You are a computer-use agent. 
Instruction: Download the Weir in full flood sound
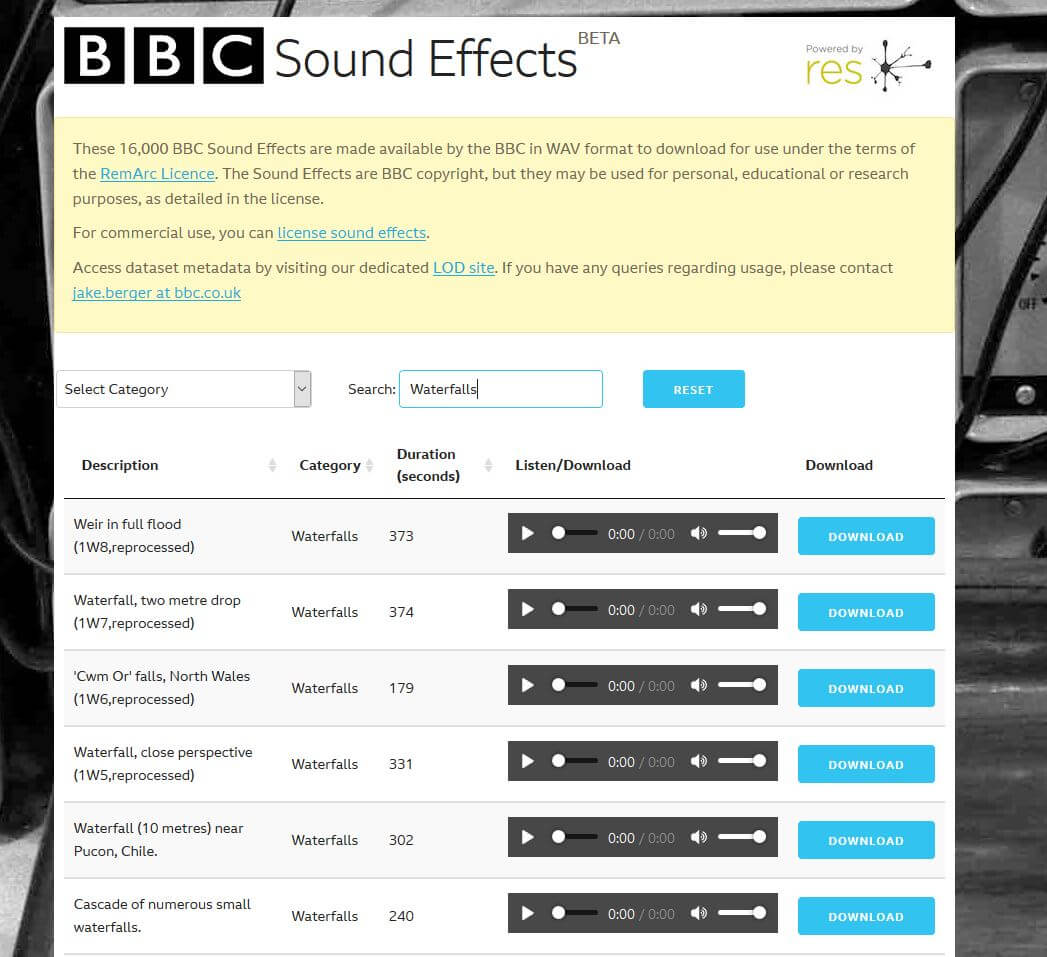coord(866,536)
